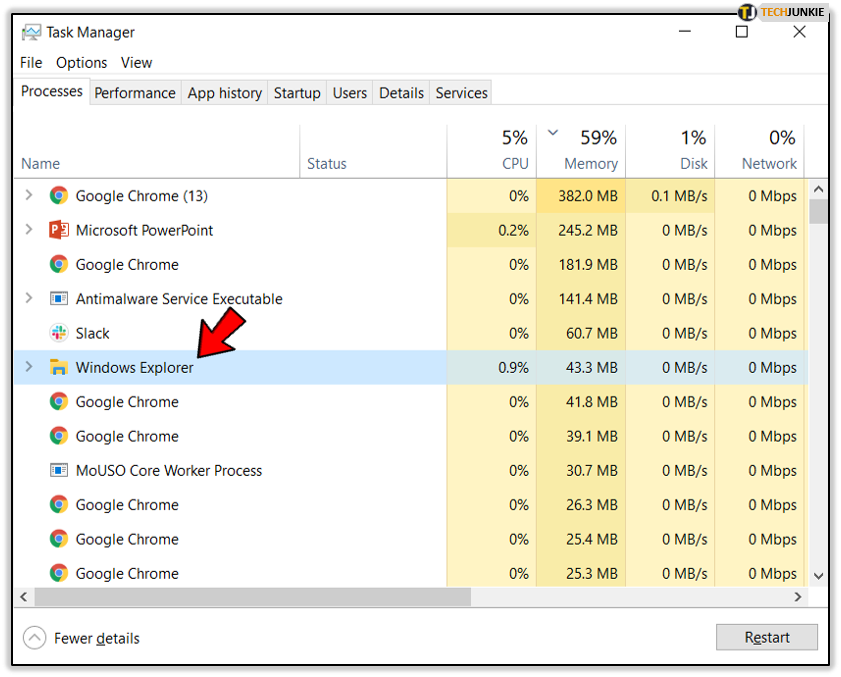Viewport: 841px width, 677px height.
Task: Click the 0.2% CPU value for PowerPoint
Action: (x=513, y=230)
